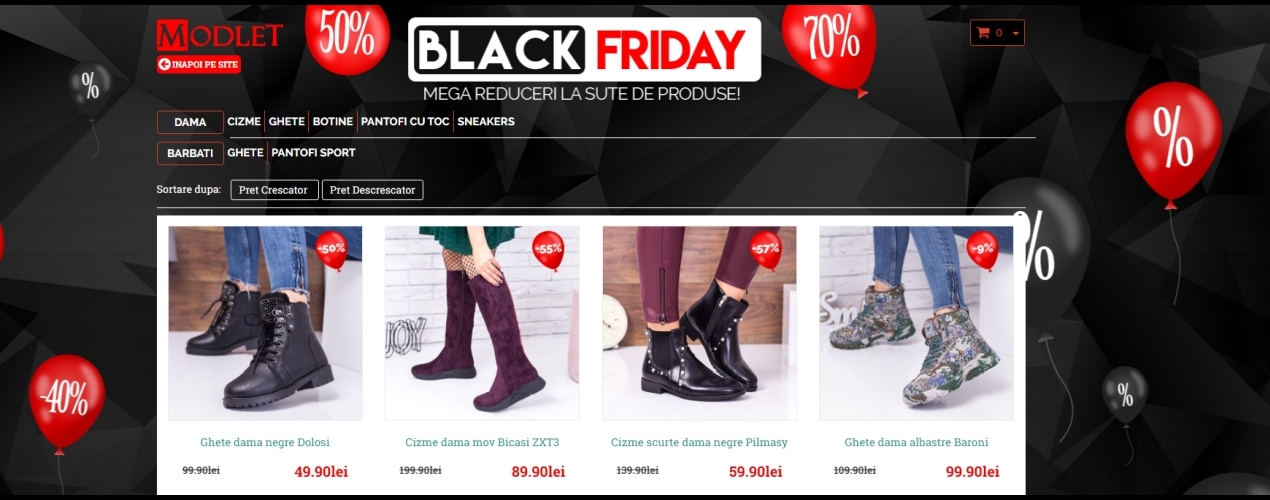The height and width of the screenshot is (500, 1270).
Task: Click the -55% discount balloon badge
Action: 548,249
